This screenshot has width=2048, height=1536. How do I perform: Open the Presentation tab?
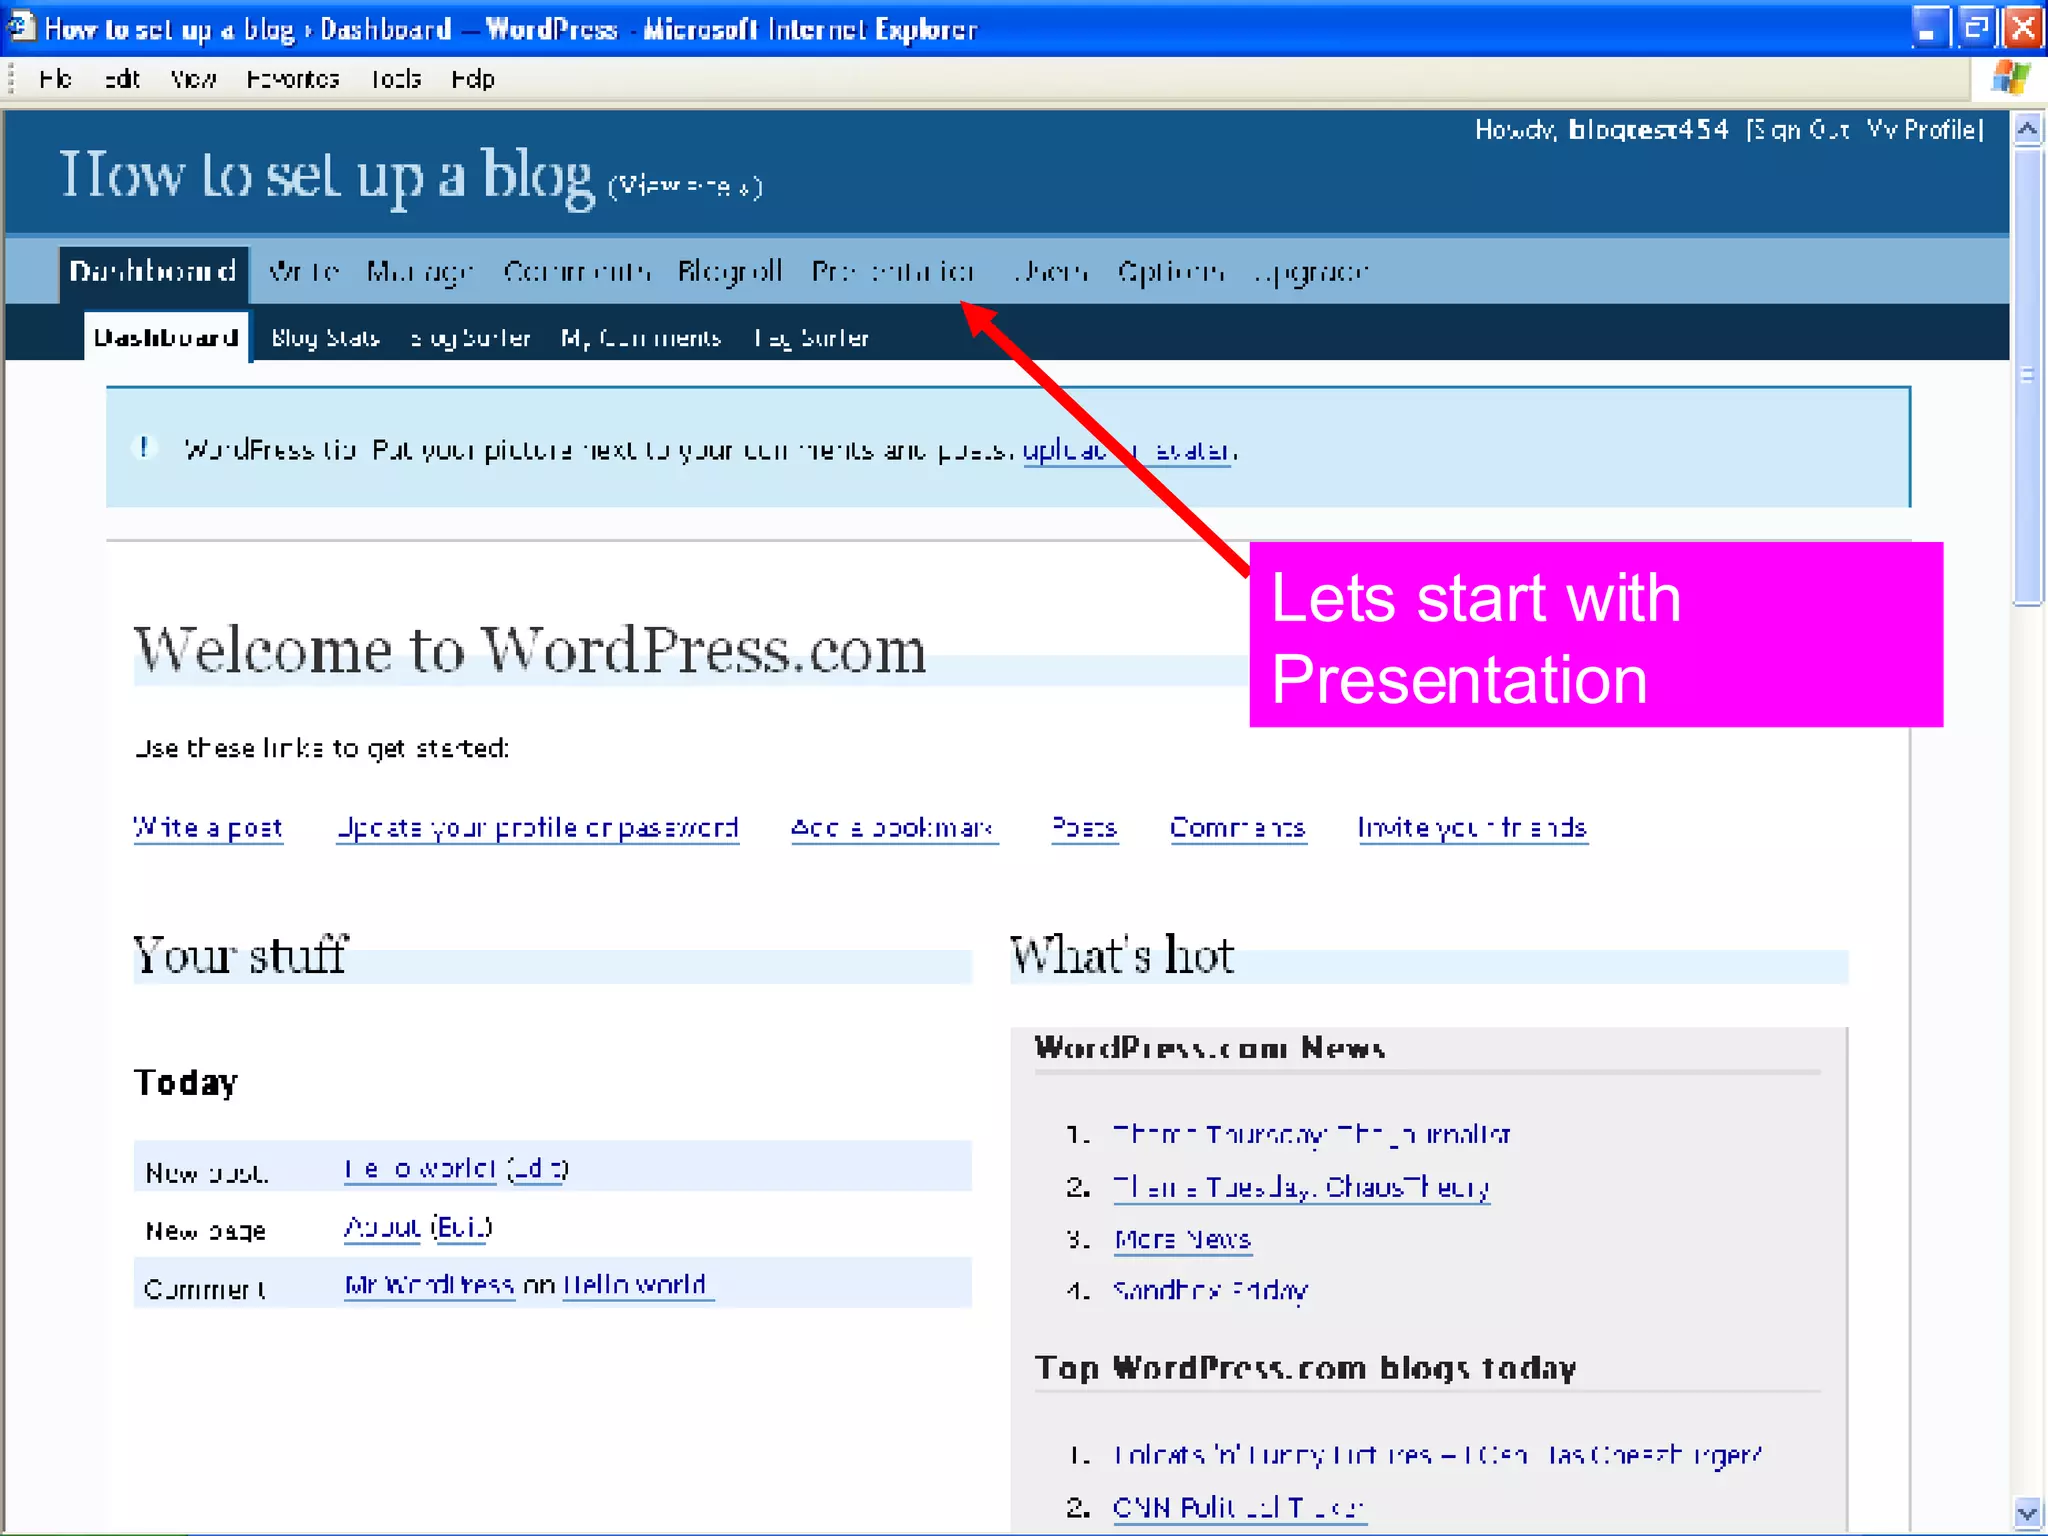click(x=892, y=272)
